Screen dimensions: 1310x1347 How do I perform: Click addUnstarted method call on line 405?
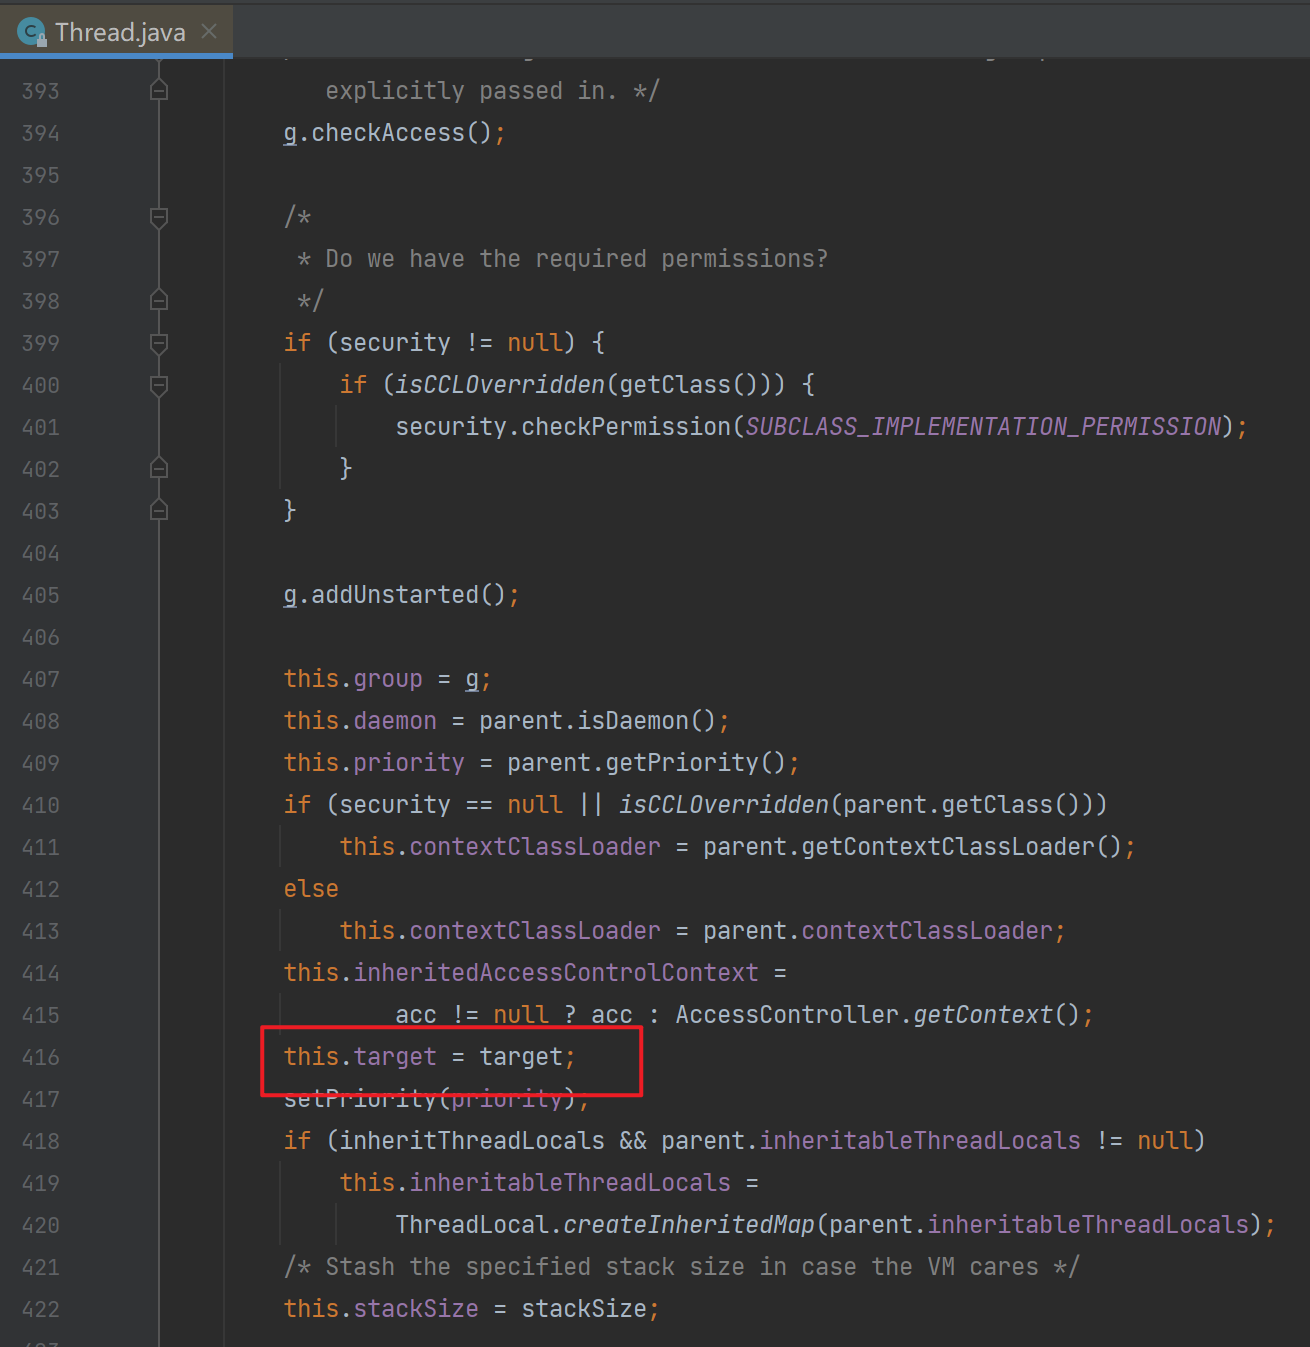click(x=395, y=595)
